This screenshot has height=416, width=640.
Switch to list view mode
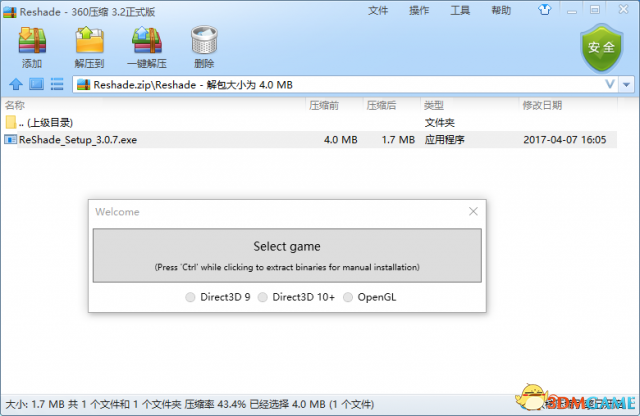pyautogui.click(x=57, y=85)
